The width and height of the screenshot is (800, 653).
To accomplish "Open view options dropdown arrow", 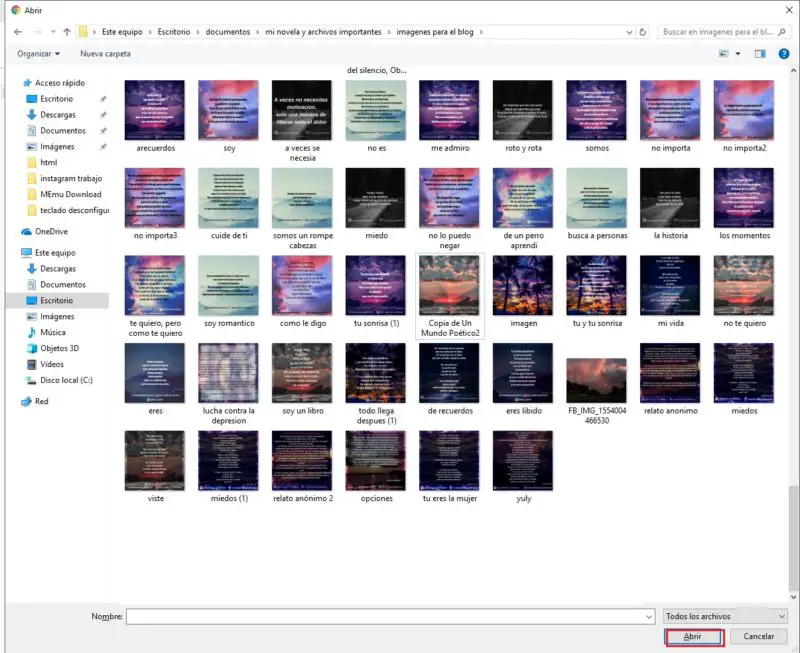I will pos(738,54).
